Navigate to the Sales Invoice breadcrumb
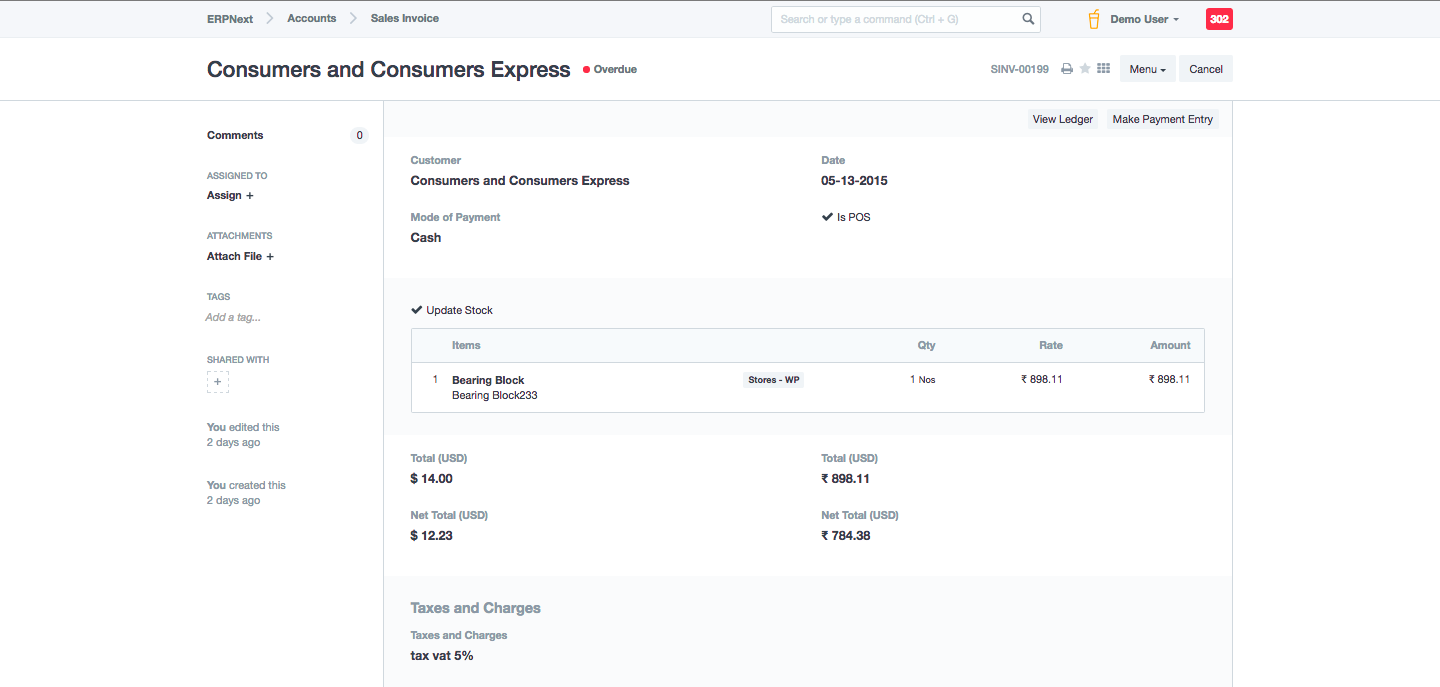The width and height of the screenshot is (1440, 687). pyautogui.click(x=404, y=18)
